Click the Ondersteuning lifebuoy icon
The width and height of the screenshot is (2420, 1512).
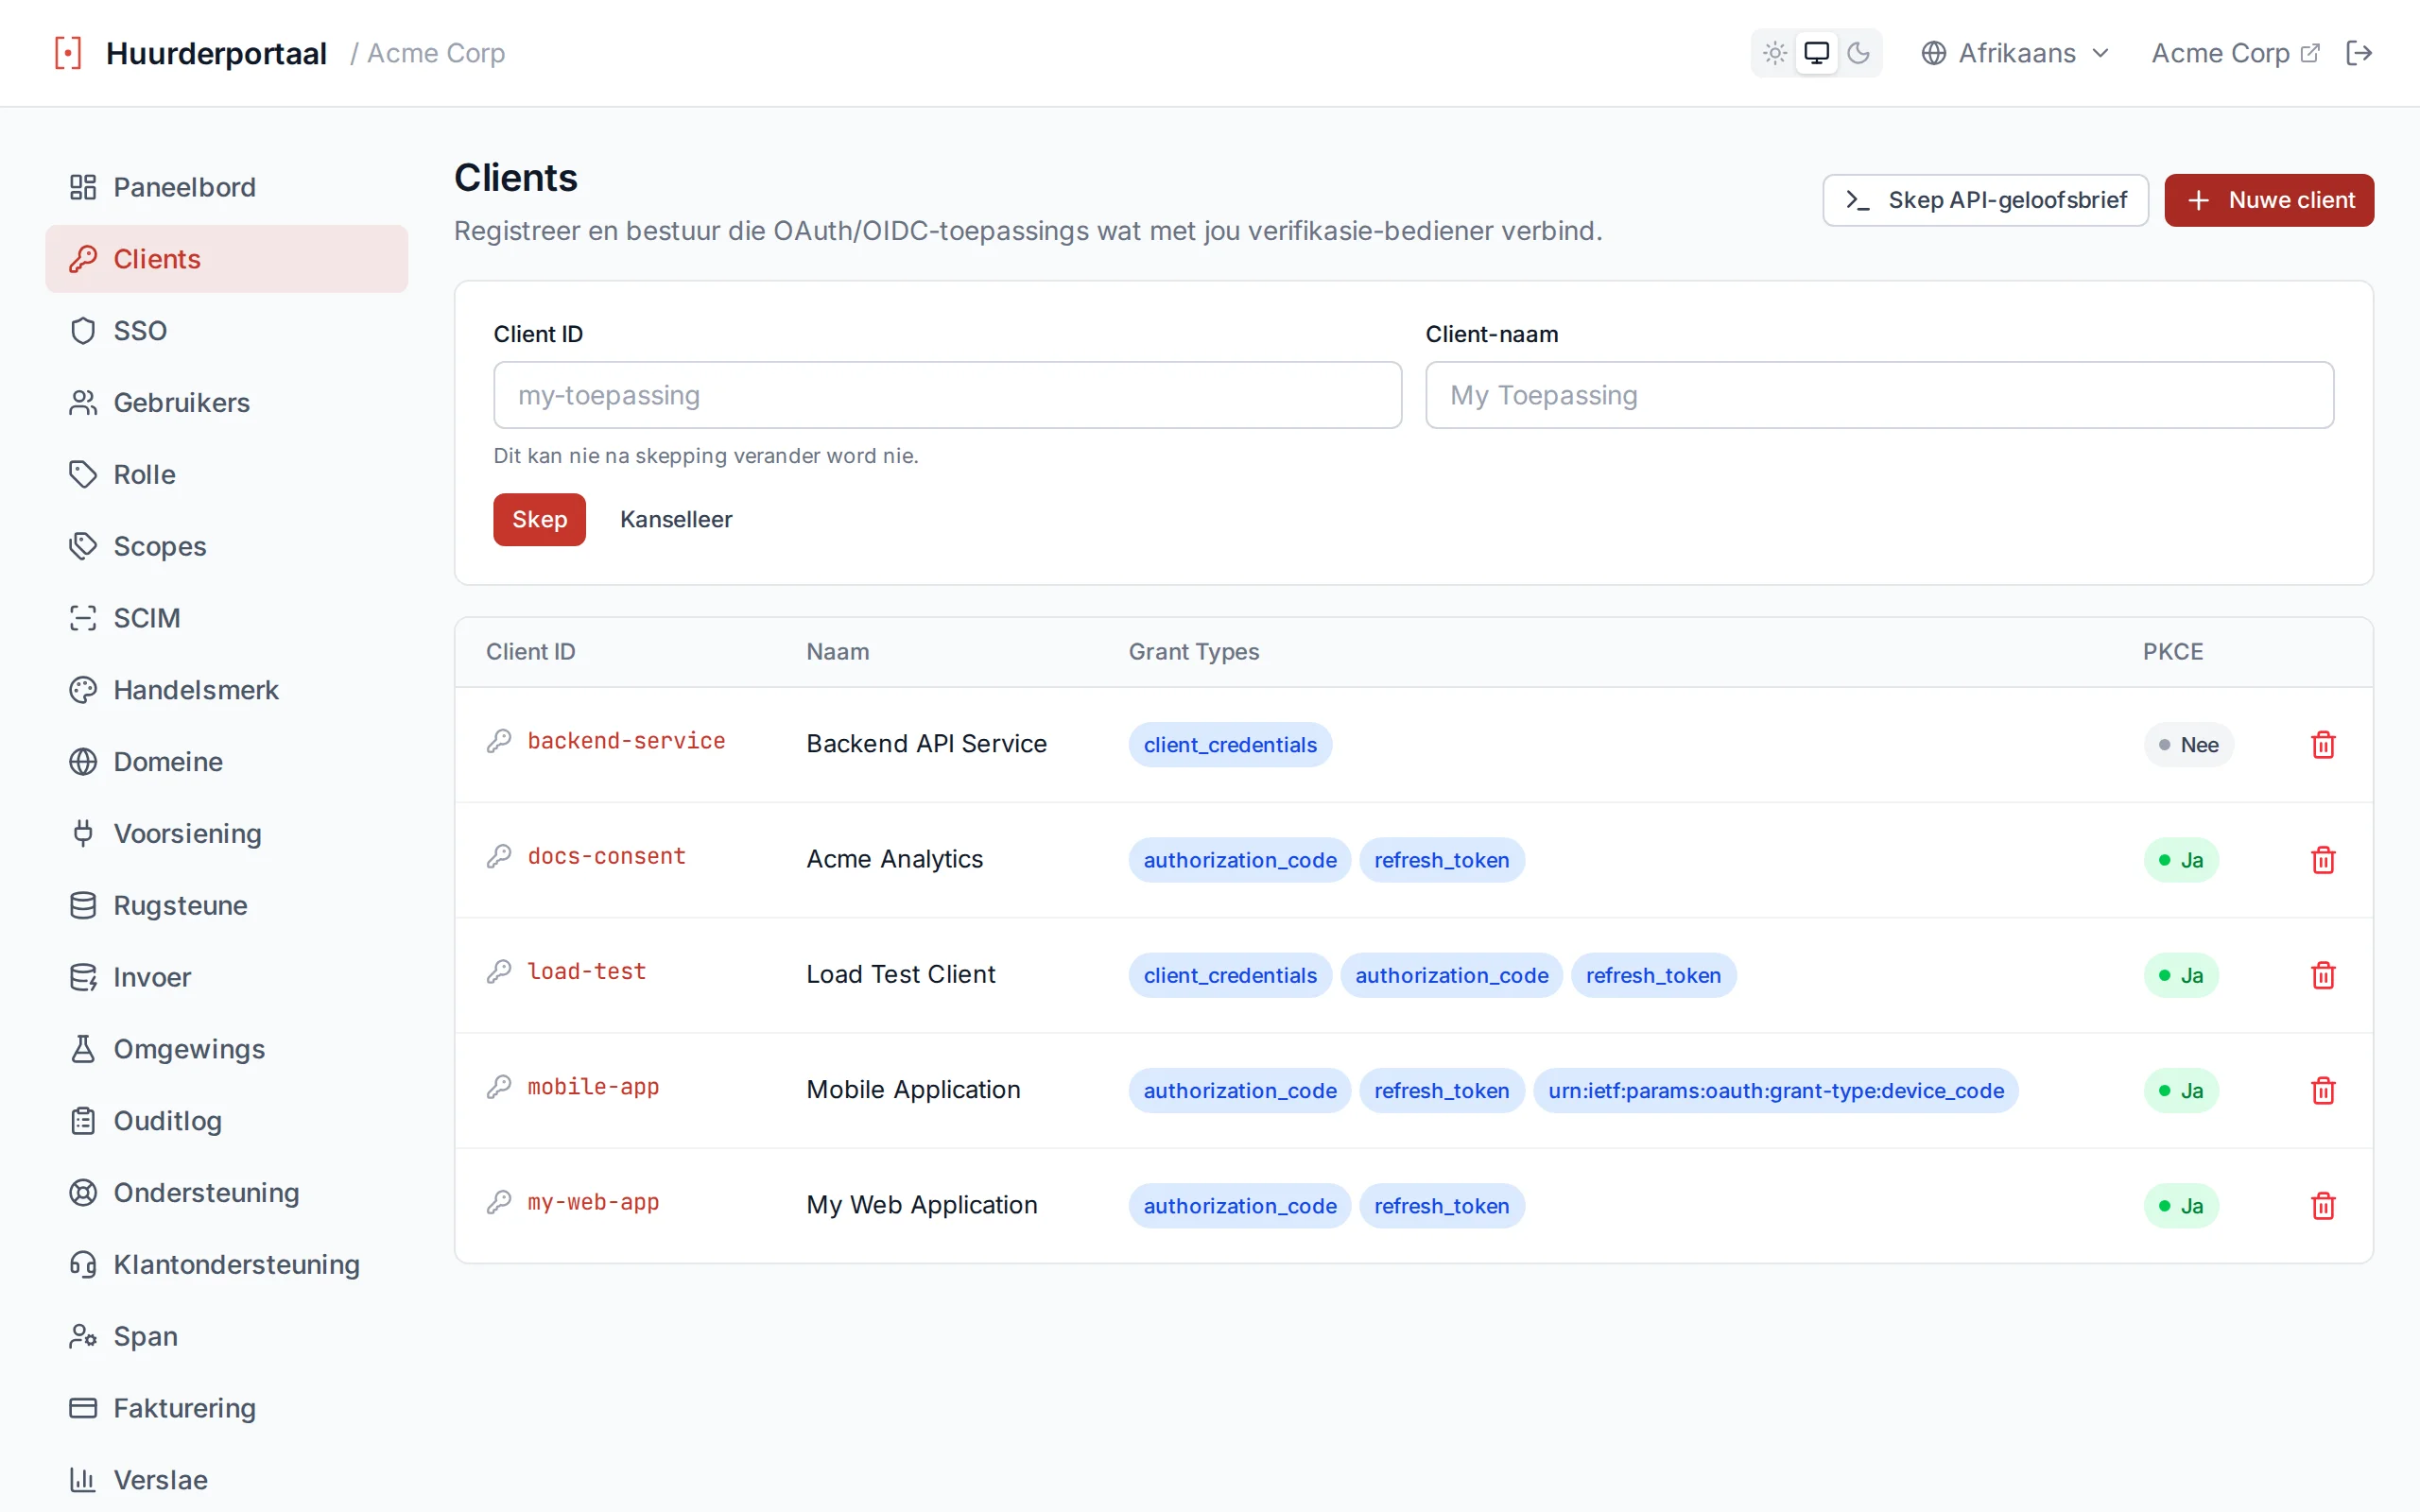[83, 1193]
